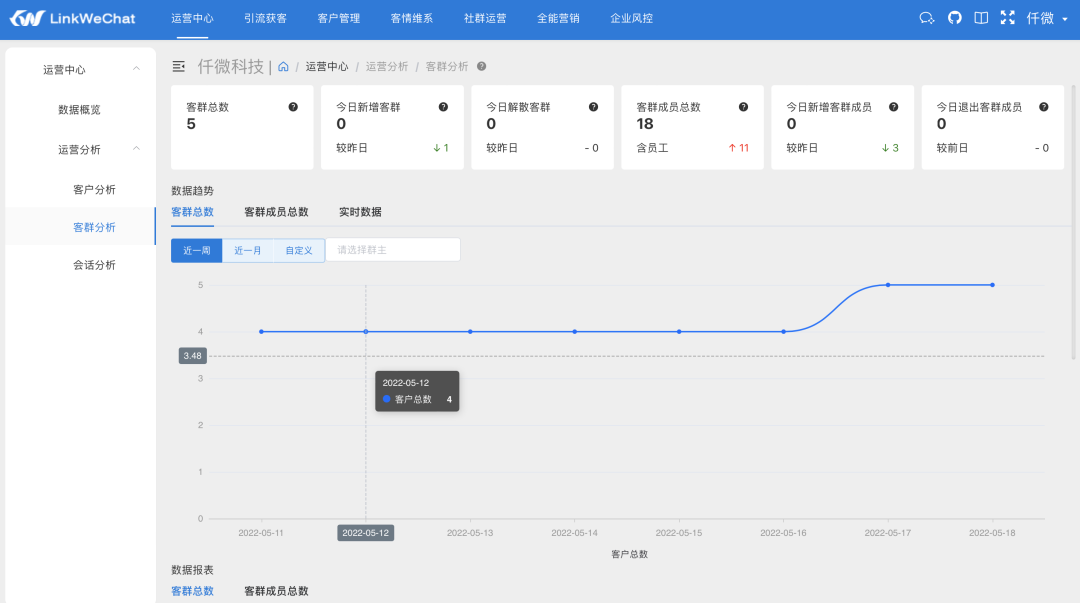Open the GitHub icon link
Screen dimensions: 1080x603
(x=954, y=18)
